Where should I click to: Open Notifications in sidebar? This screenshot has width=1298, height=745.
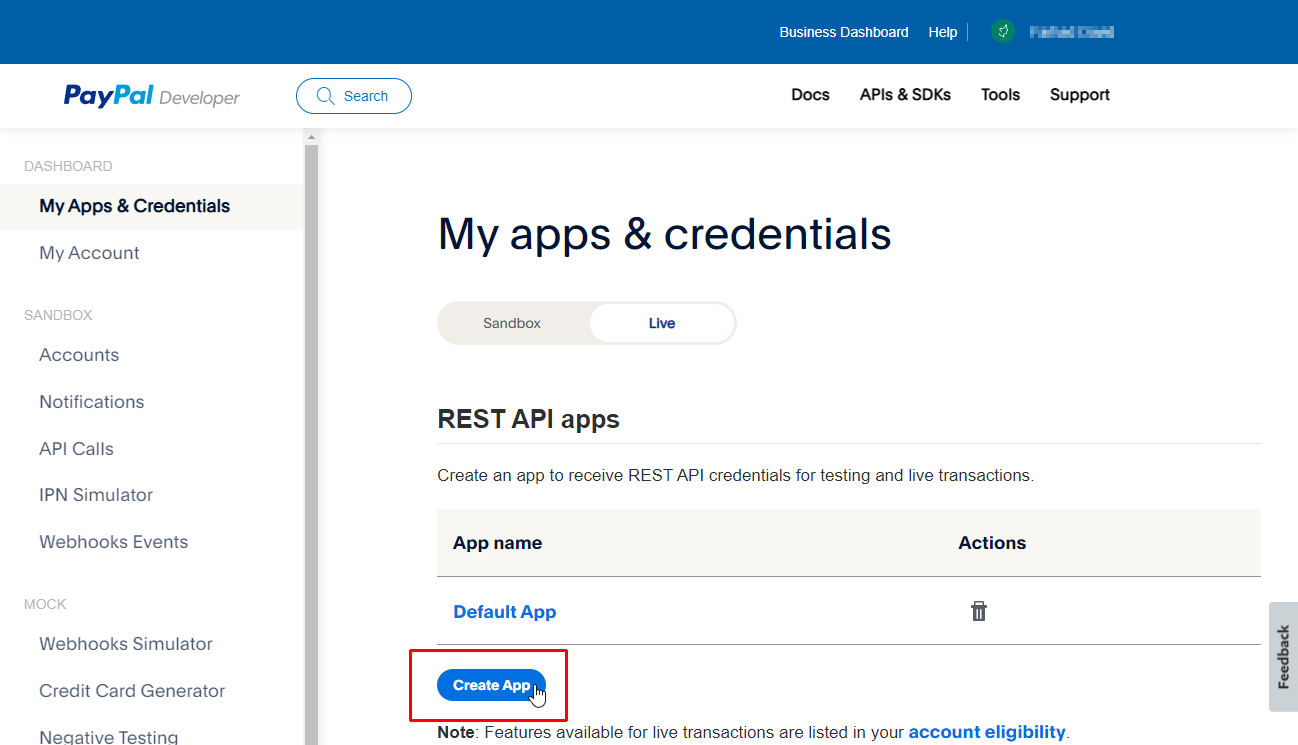92,402
